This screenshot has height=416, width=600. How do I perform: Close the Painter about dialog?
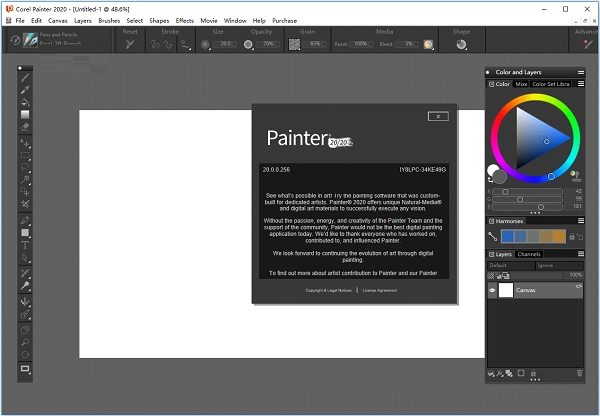437,116
